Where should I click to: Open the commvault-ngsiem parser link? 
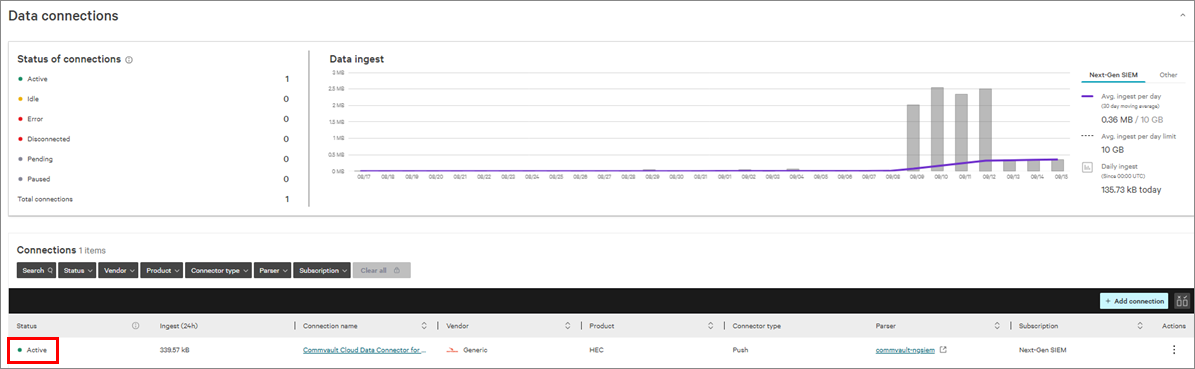tap(905, 350)
